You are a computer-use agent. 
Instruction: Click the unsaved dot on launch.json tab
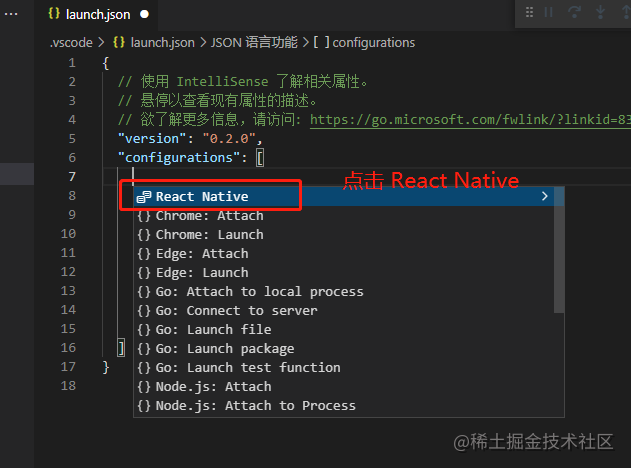[x=144, y=14]
